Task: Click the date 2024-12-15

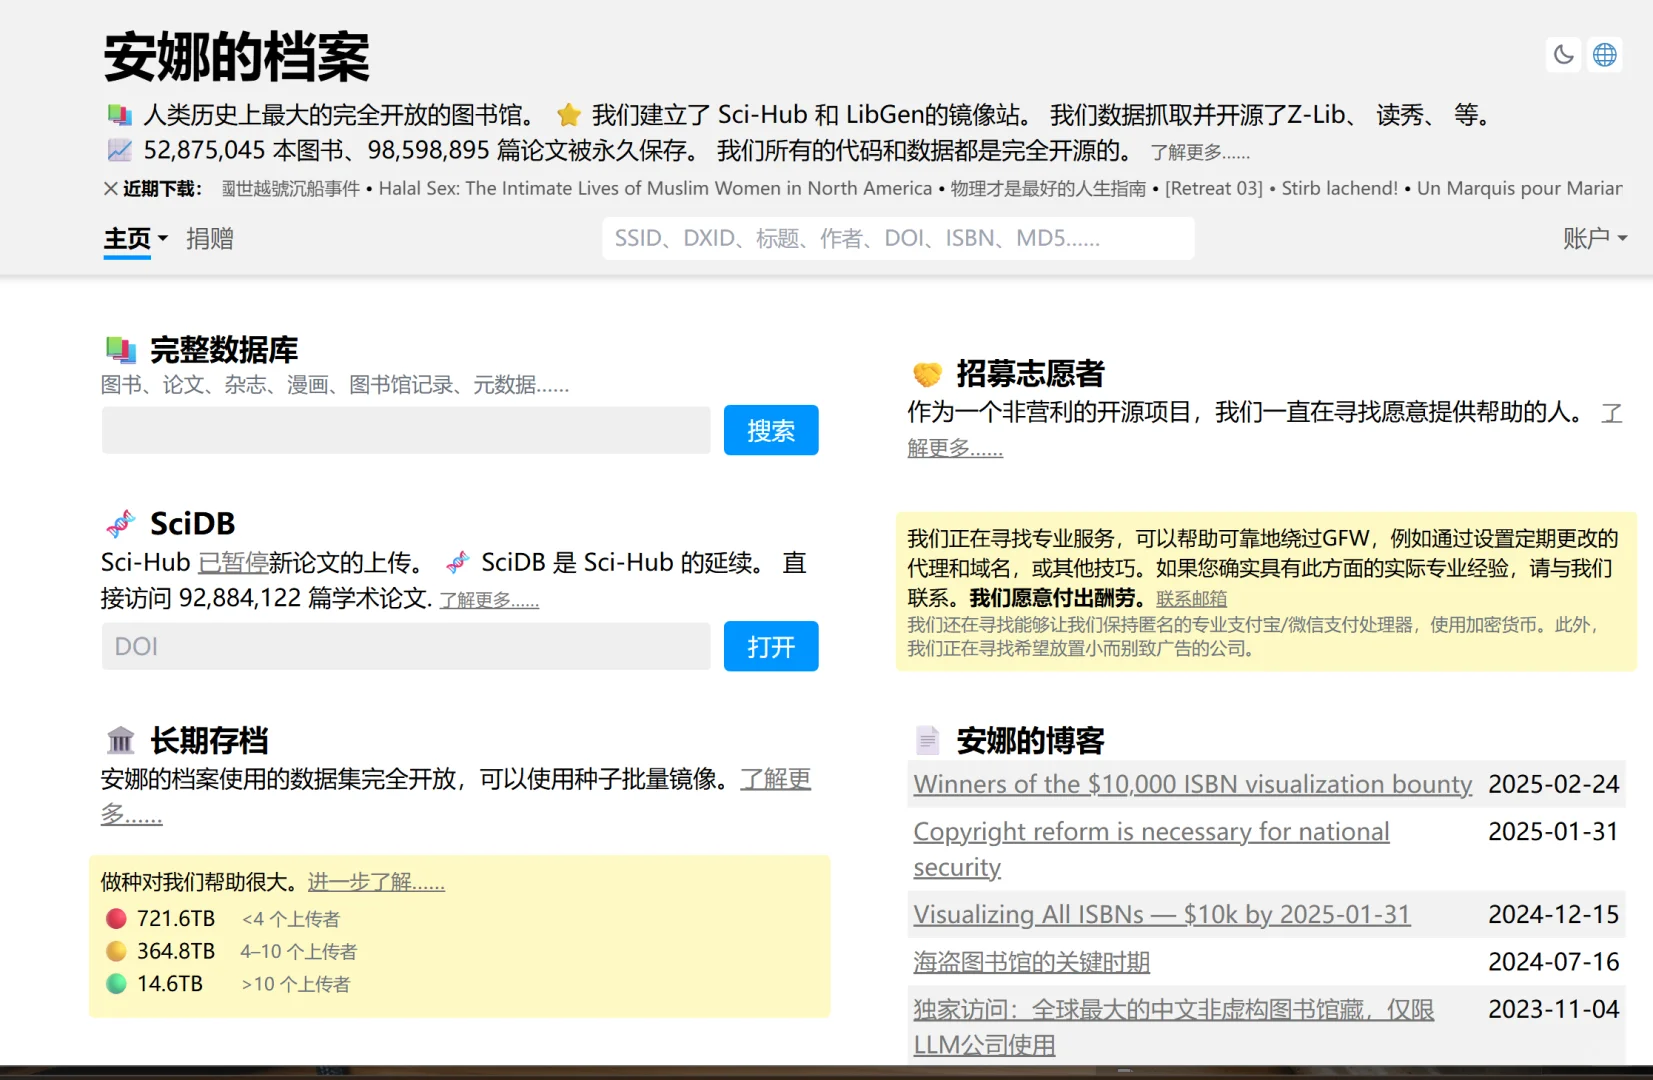Action: (x=1553, y=914)
